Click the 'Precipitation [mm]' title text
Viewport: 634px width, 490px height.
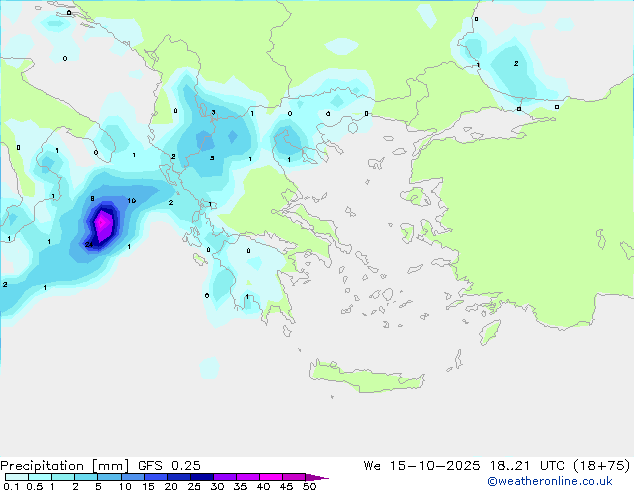[x=65, y=466]
